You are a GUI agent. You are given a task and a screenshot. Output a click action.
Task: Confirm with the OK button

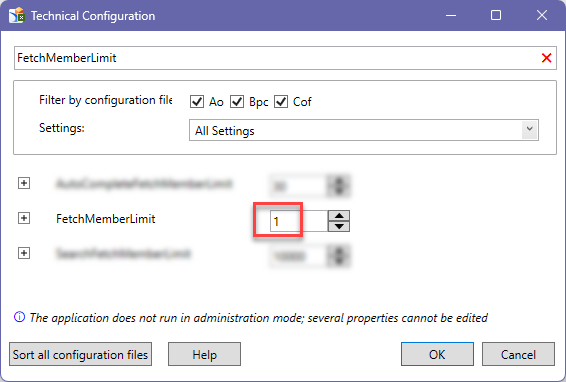point(437,354)
